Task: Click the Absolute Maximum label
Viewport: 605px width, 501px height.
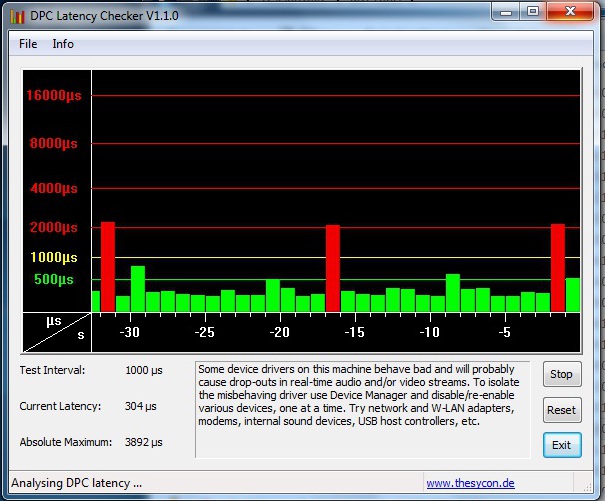Action: pyautogui.click(x=66, y=442)
